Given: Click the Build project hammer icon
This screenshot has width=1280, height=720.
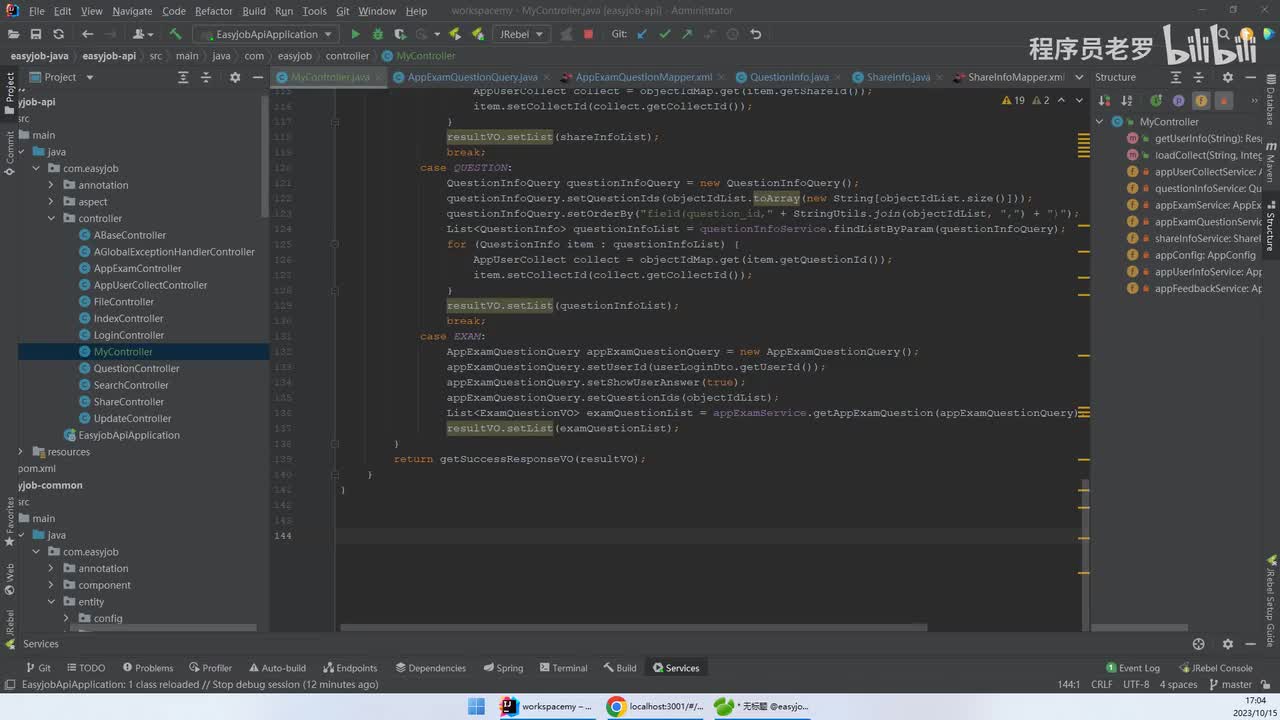Looking at the screenshot, I should point(175,34).
